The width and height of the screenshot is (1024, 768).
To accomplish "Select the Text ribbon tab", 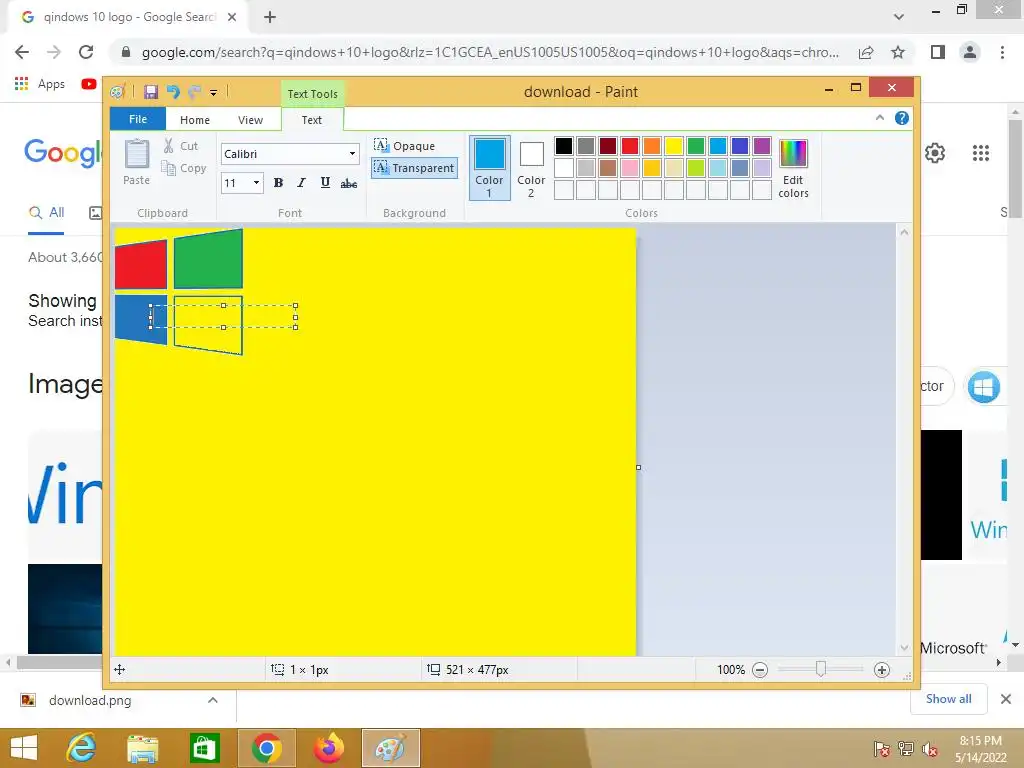I will point(312,120).
